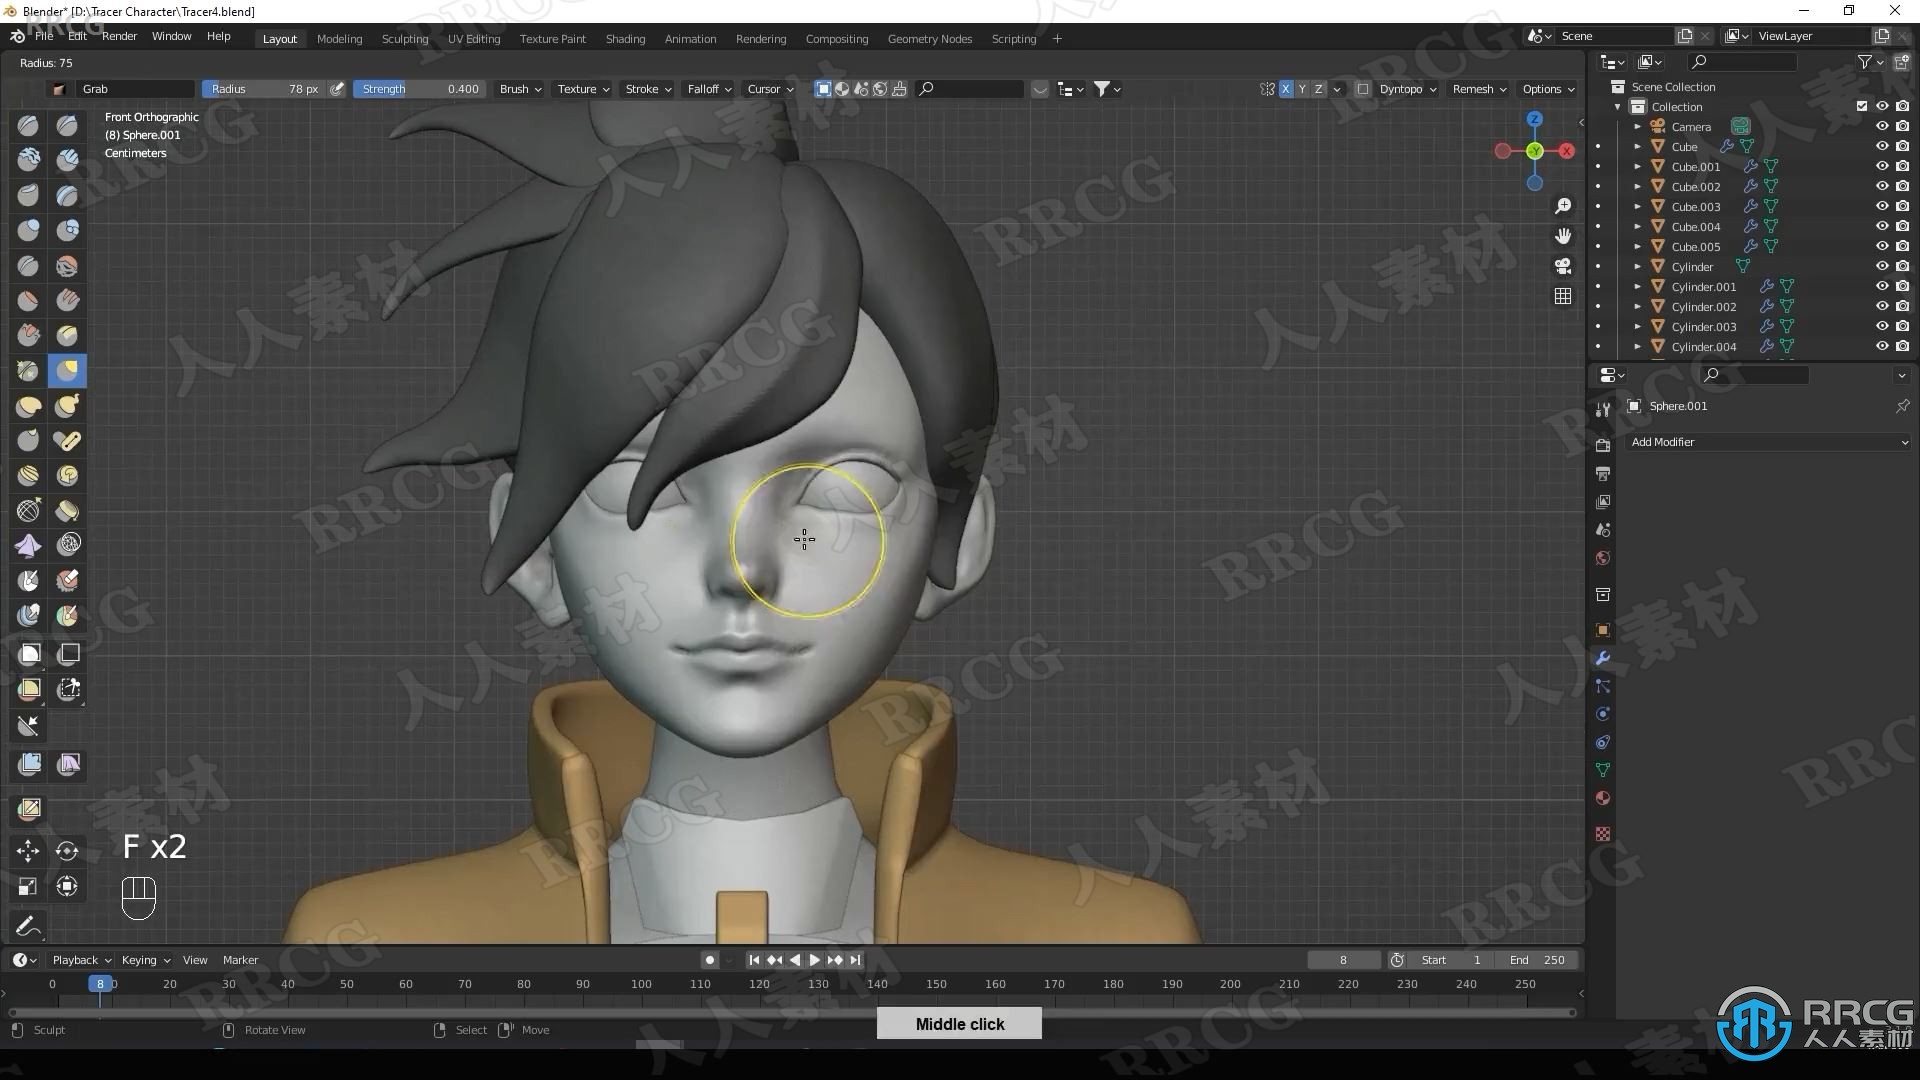
Task: Select the Inflate sculpt brush
Action: (28, 230)
